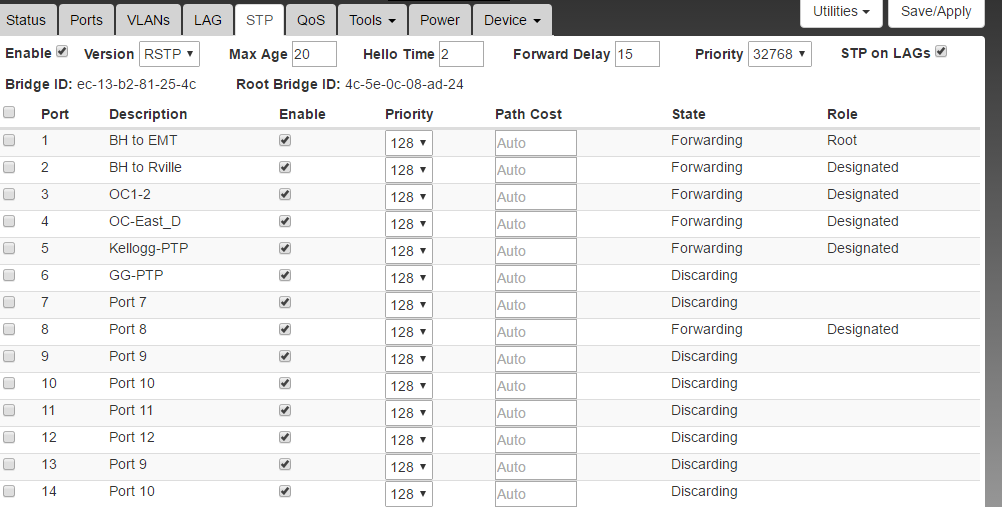Disable STP on the Kellogg-PTP port

tap(285, 248)
